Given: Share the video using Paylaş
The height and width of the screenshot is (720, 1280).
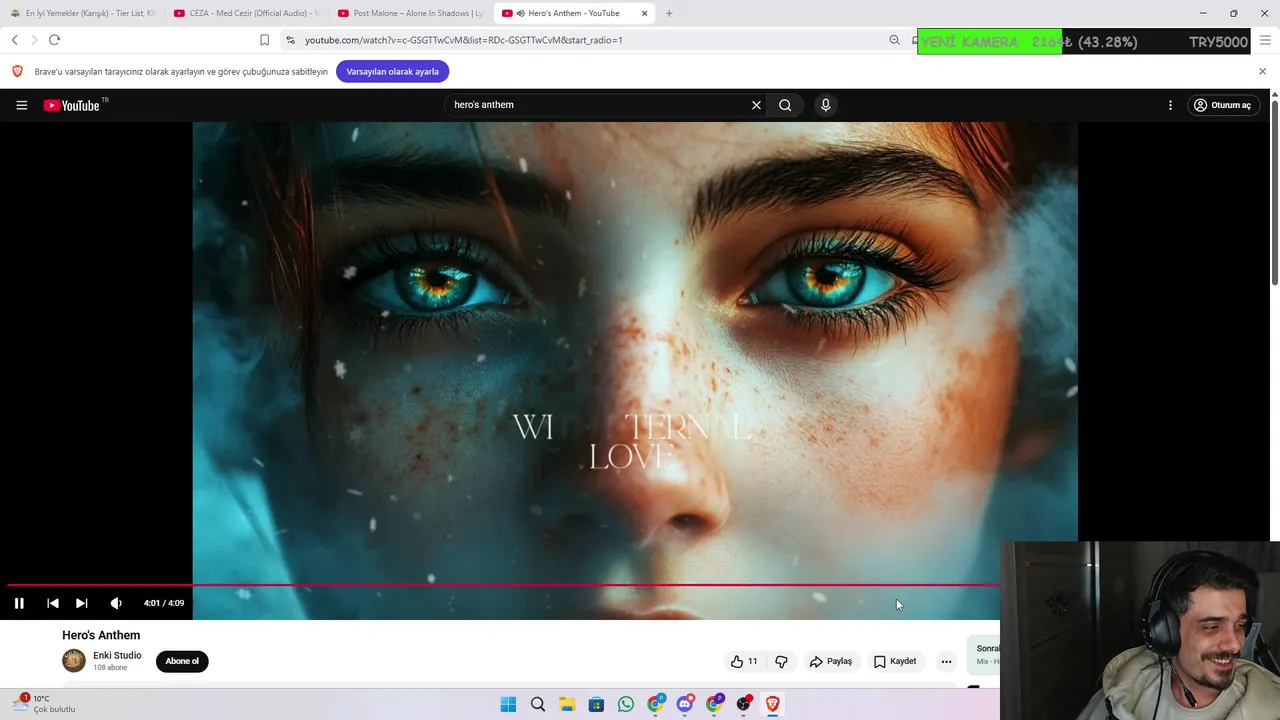Looking at the screenshot, I should pyautogui.click(x=831, y=661).
